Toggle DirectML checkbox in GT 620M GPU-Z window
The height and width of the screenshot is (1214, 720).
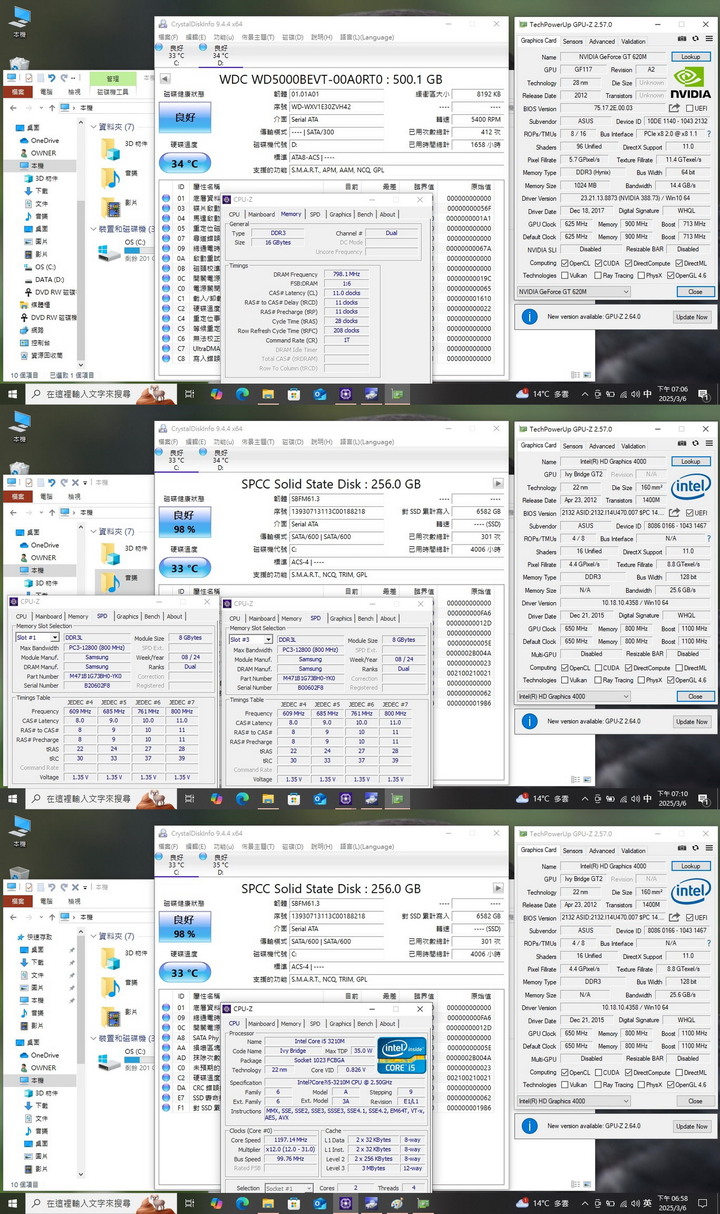pos(680,263)
